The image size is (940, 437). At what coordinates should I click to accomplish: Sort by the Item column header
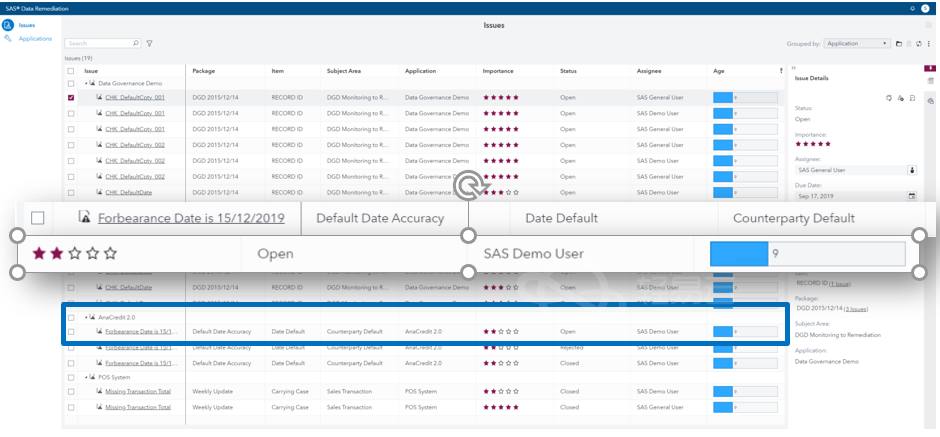pos(278,71)
